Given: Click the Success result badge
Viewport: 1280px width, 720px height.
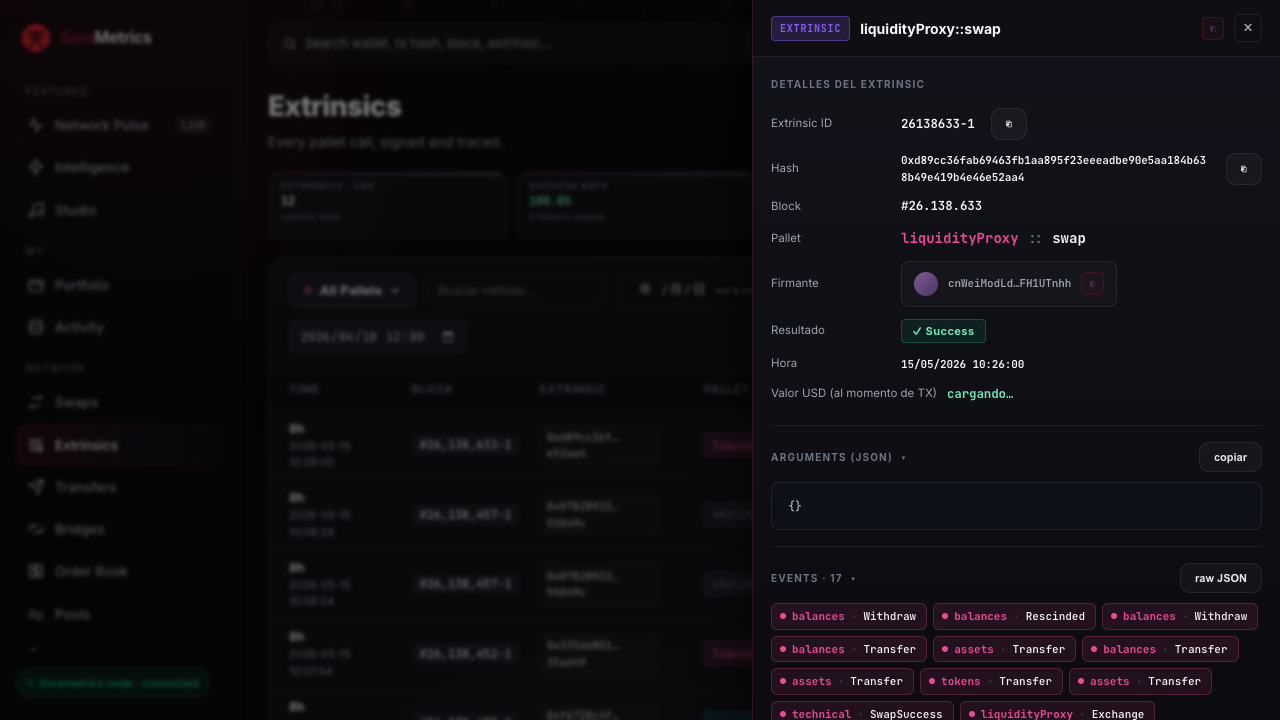Looking at the screenshot, I should click(943, 331).
